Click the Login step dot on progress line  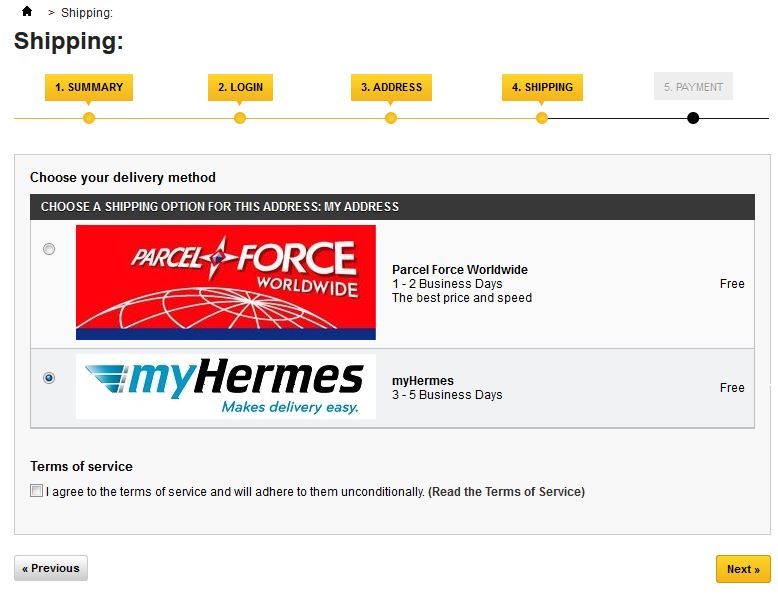[x=240, y=118]
